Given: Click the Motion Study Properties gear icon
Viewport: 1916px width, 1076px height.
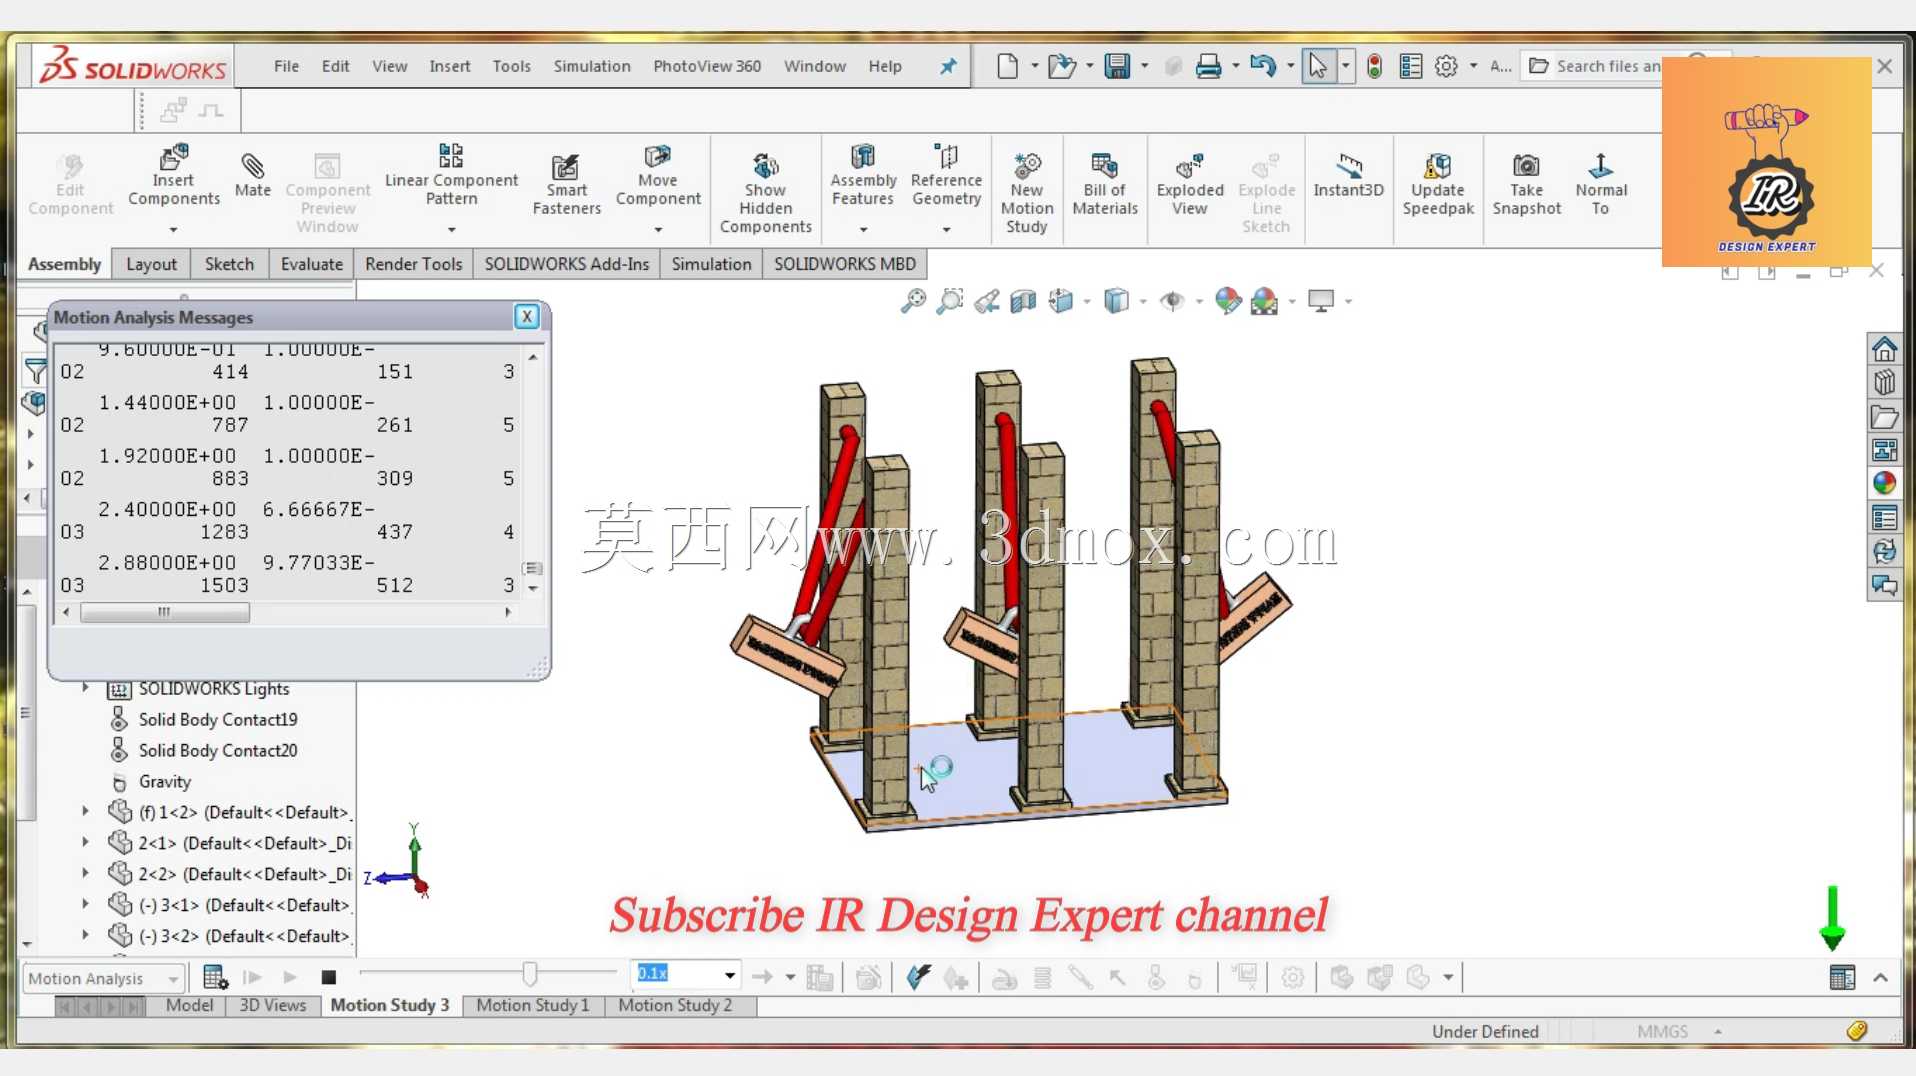Looking at the screenshot, I should pos(1293,977).
